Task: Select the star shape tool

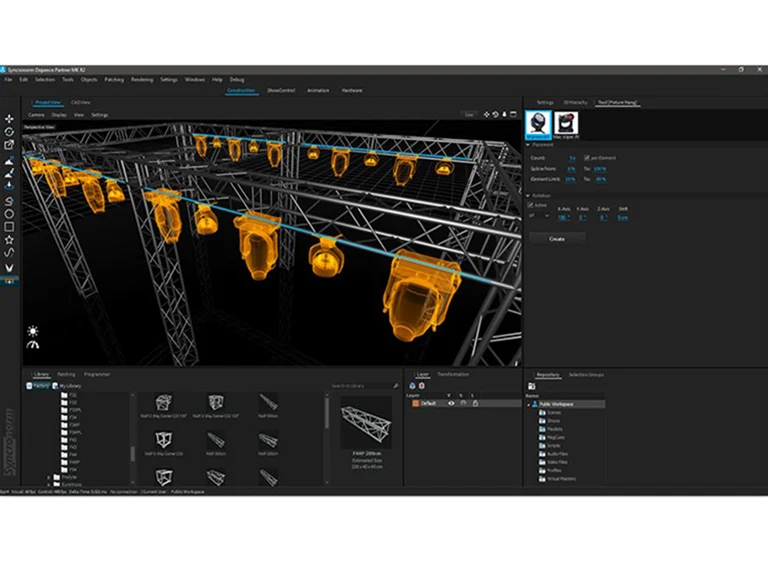Action: 9,240
